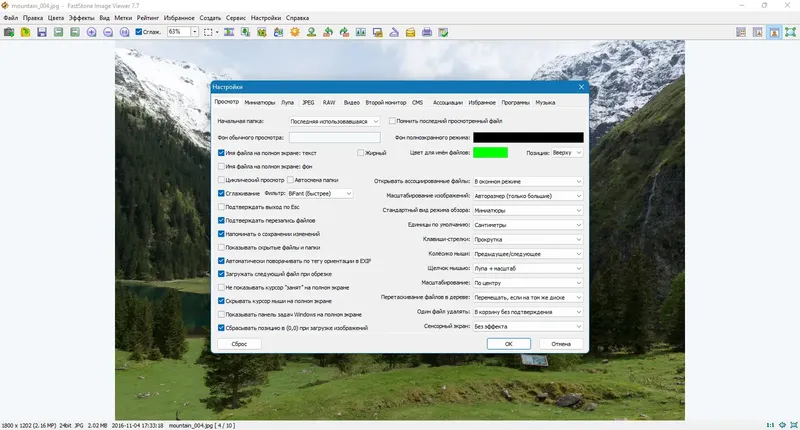Click the compare images side-by-side icon
This screenshot has height=430, width=800.
[361, 32]
